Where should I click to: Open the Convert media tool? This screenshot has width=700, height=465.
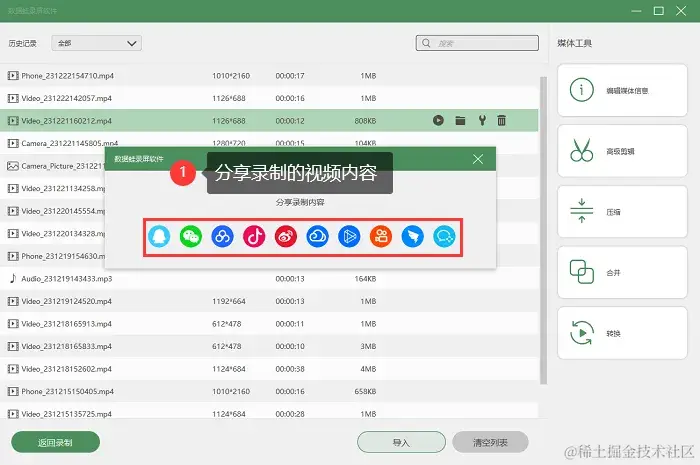[622, 333]
